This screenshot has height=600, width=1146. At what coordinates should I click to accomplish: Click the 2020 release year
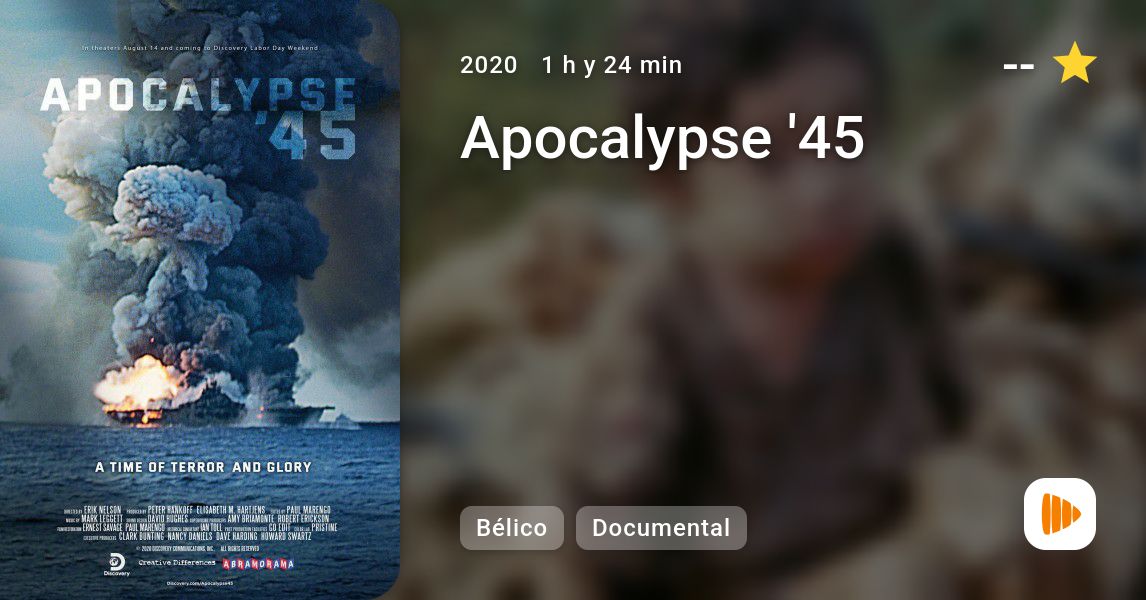point(489,65)
